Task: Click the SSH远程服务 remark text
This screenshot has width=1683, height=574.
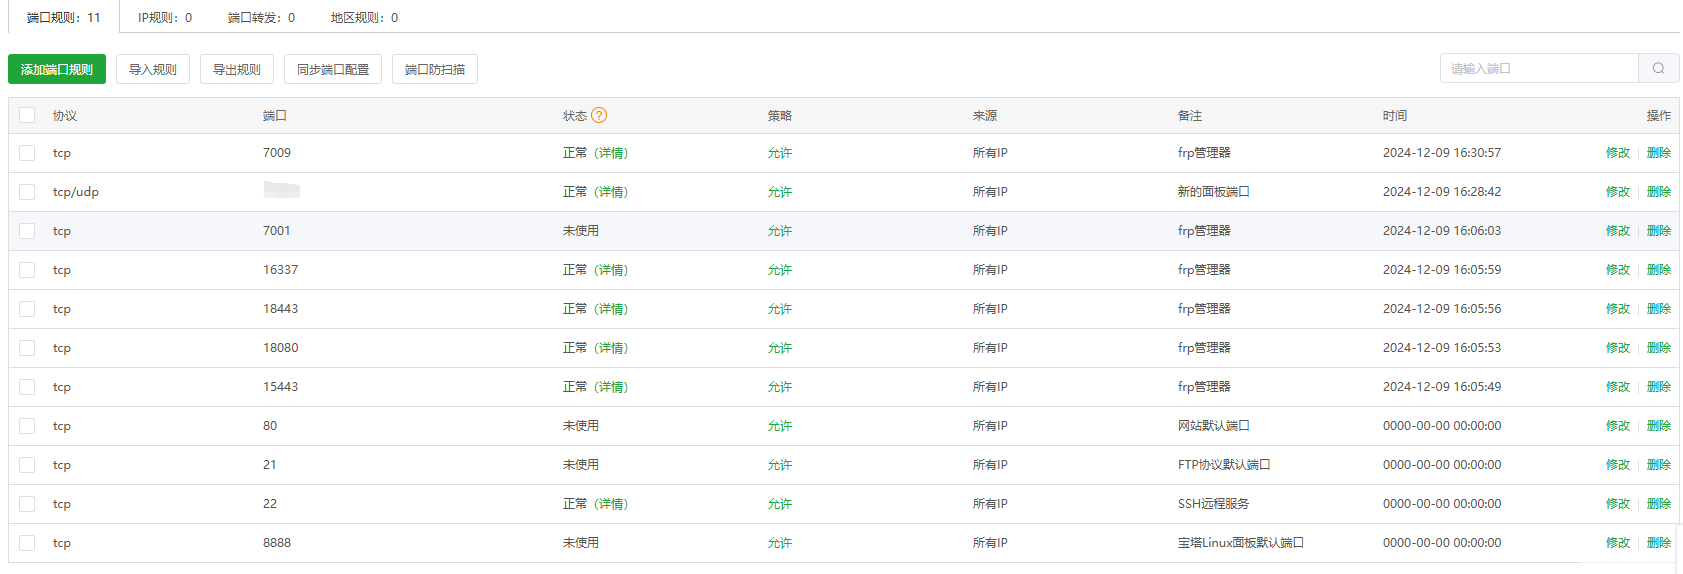Action: [x=1213, y=504]
